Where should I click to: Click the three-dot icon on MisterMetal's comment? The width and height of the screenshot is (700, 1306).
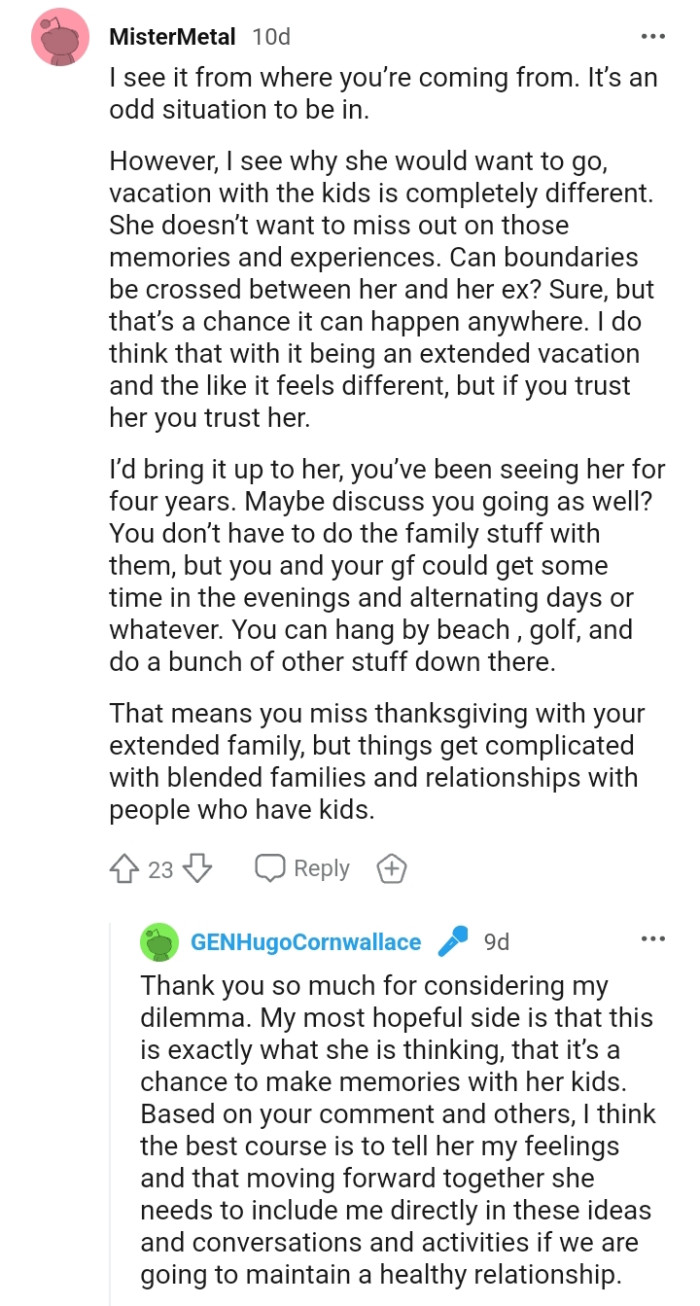coord(652,35)
